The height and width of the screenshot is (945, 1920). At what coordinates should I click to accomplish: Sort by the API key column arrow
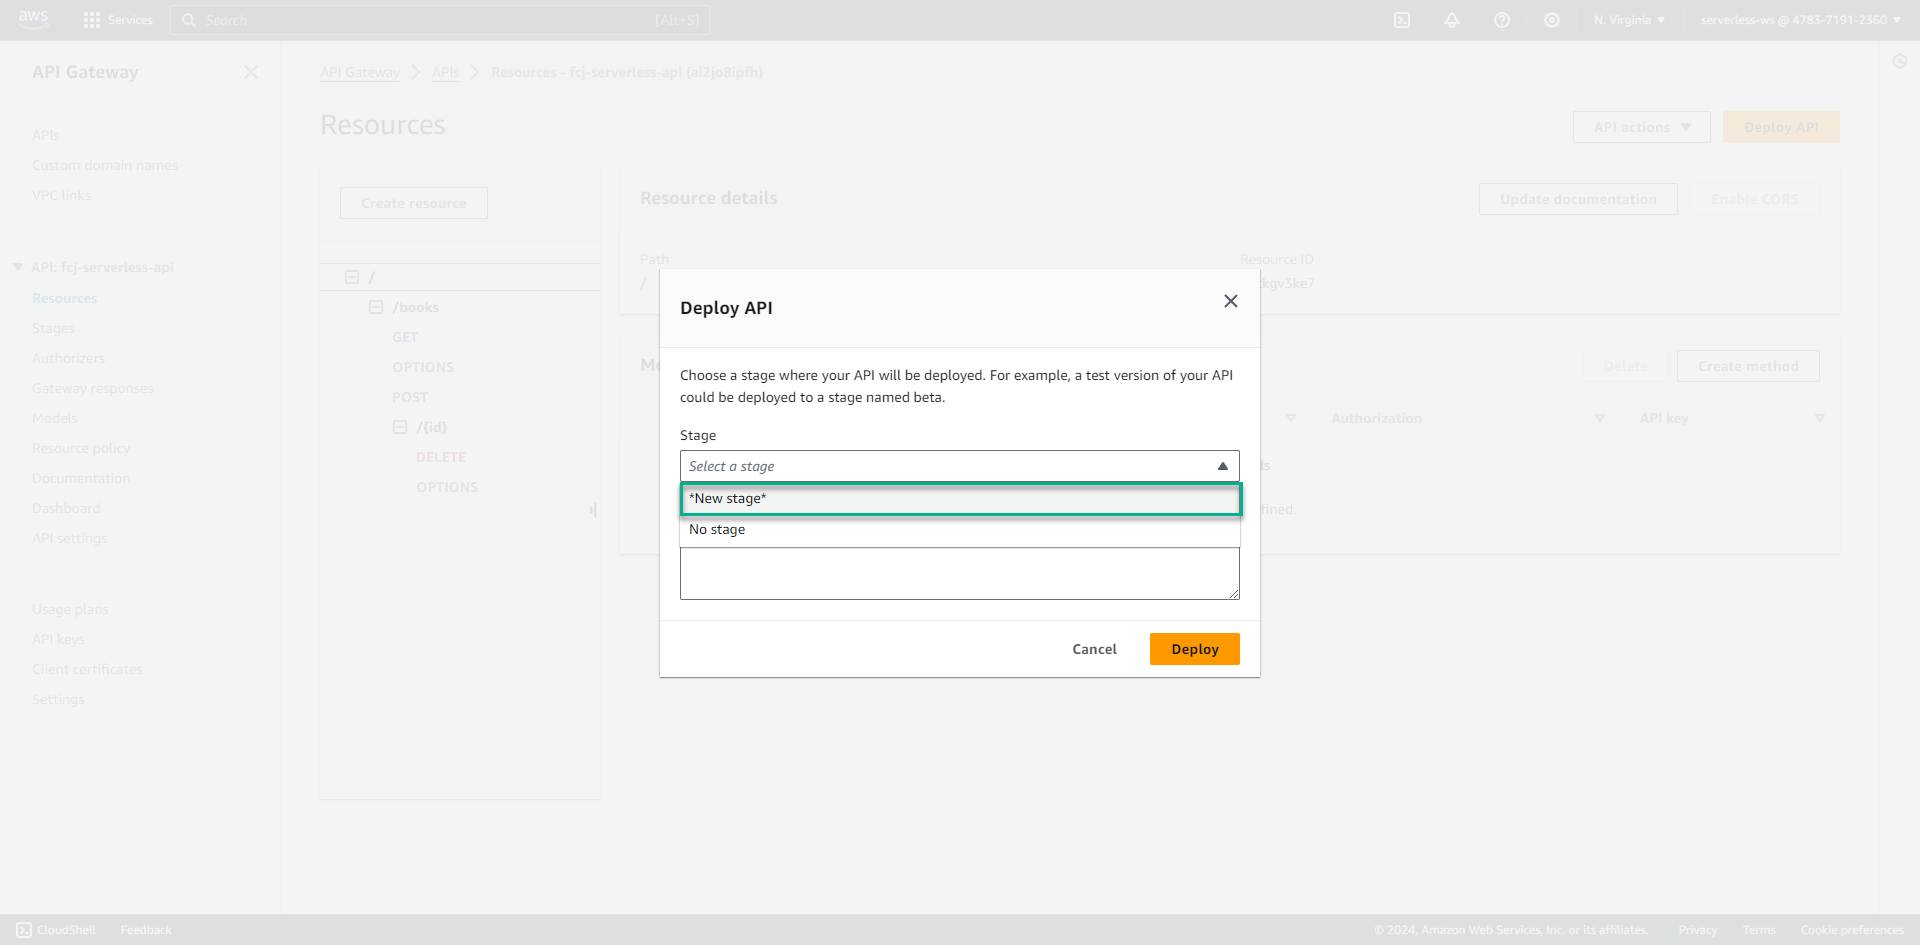point(1820,418)
